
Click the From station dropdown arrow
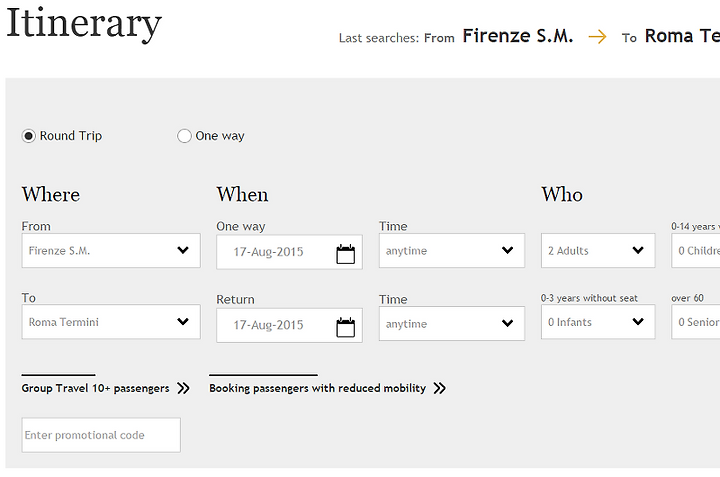click(183, 250)
